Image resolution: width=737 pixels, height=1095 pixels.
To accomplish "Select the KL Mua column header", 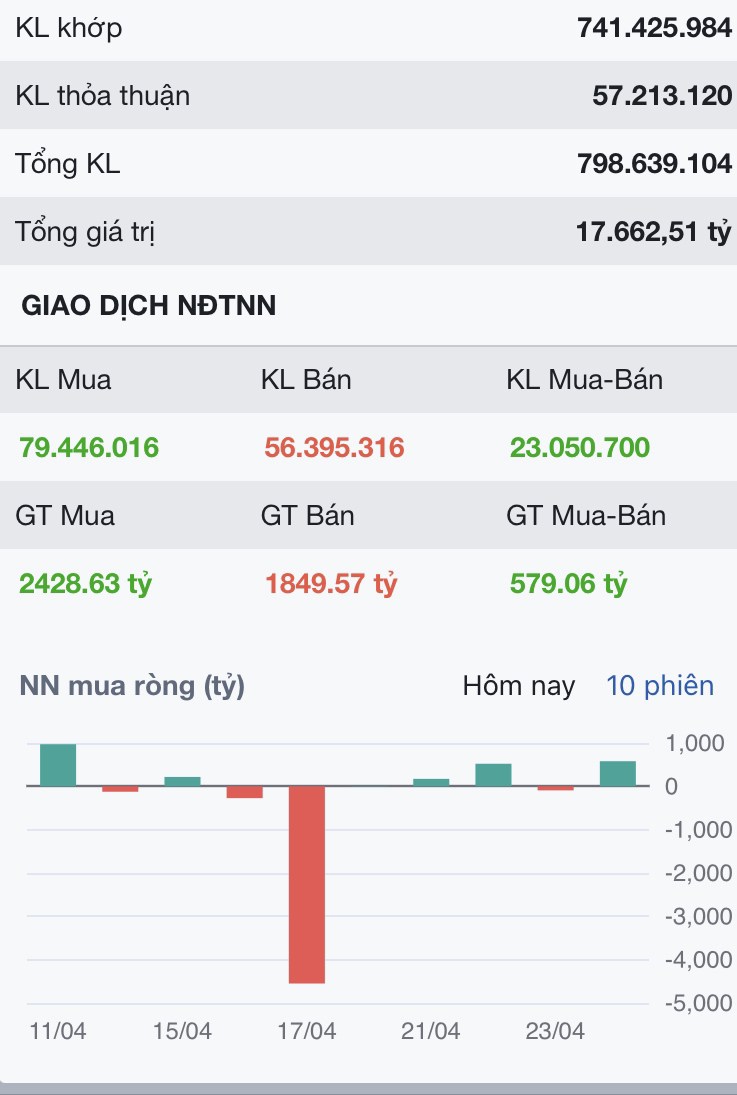I will tap(64, 380).
